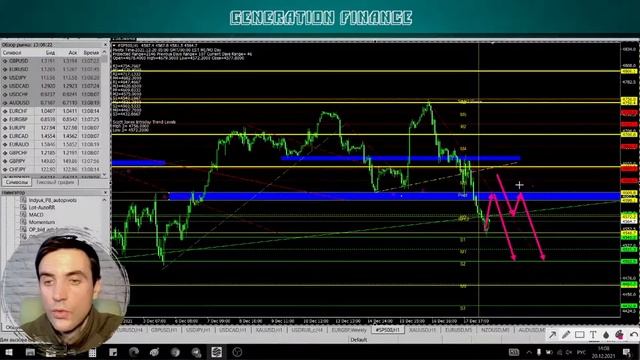Select the arrow annotation tool
This screenshot has width=640, height=360.
tap(552, 335)
